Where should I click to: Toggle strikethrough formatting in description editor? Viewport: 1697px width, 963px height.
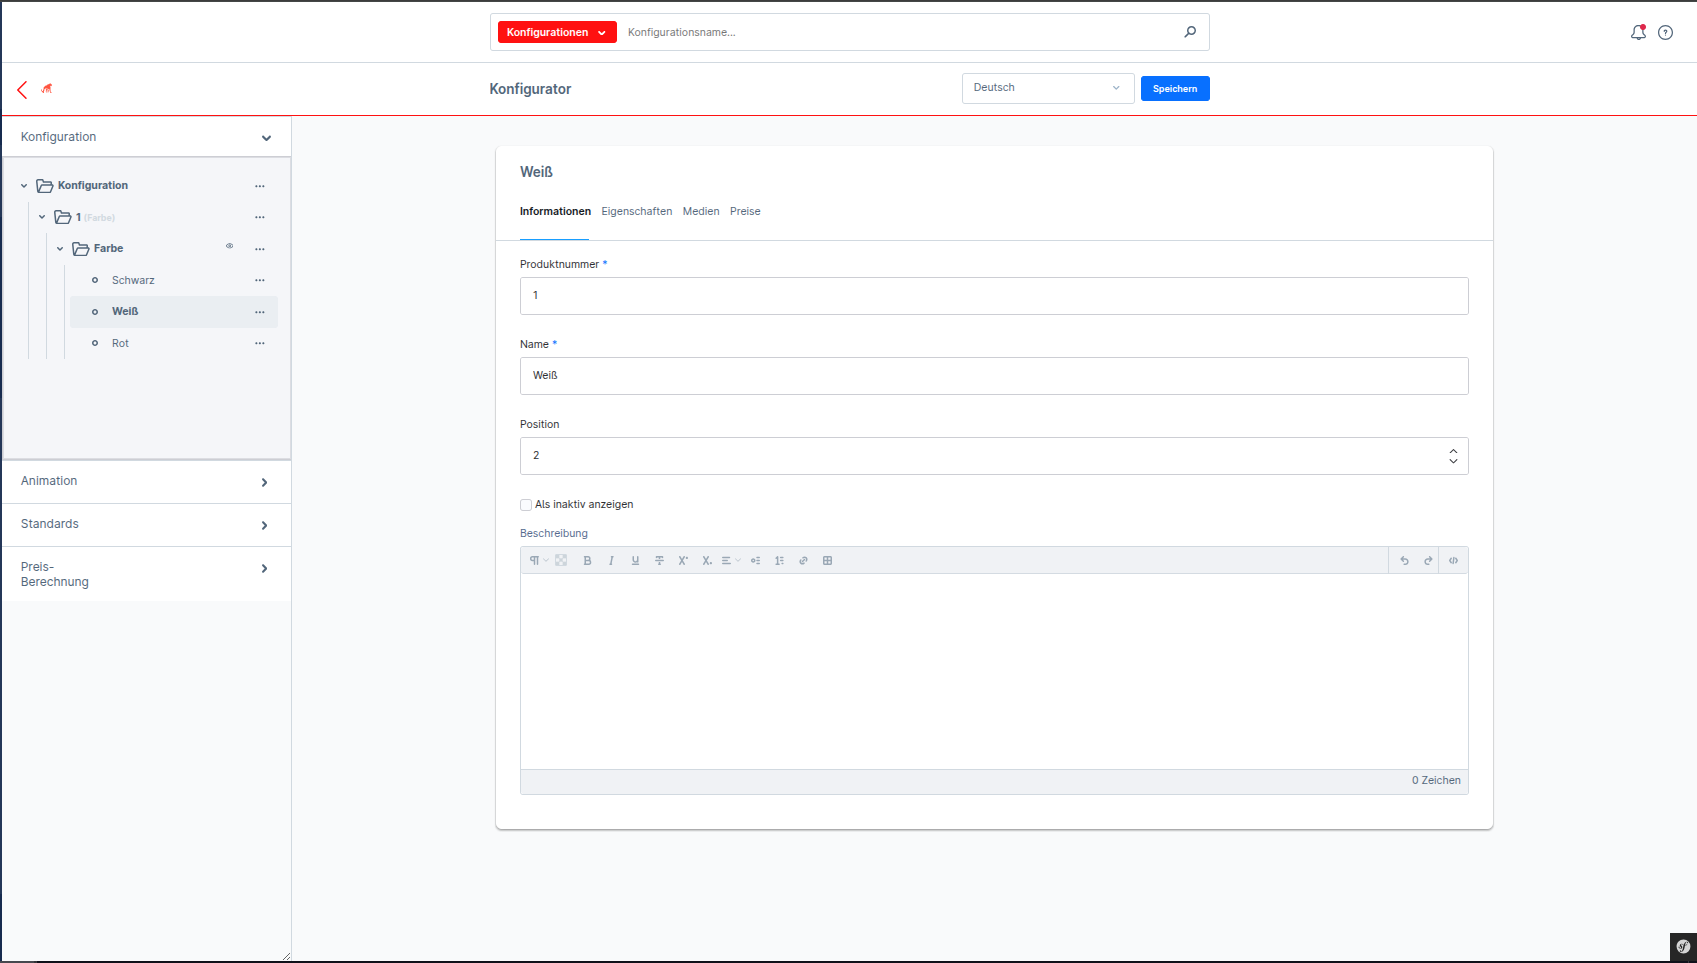659,561
